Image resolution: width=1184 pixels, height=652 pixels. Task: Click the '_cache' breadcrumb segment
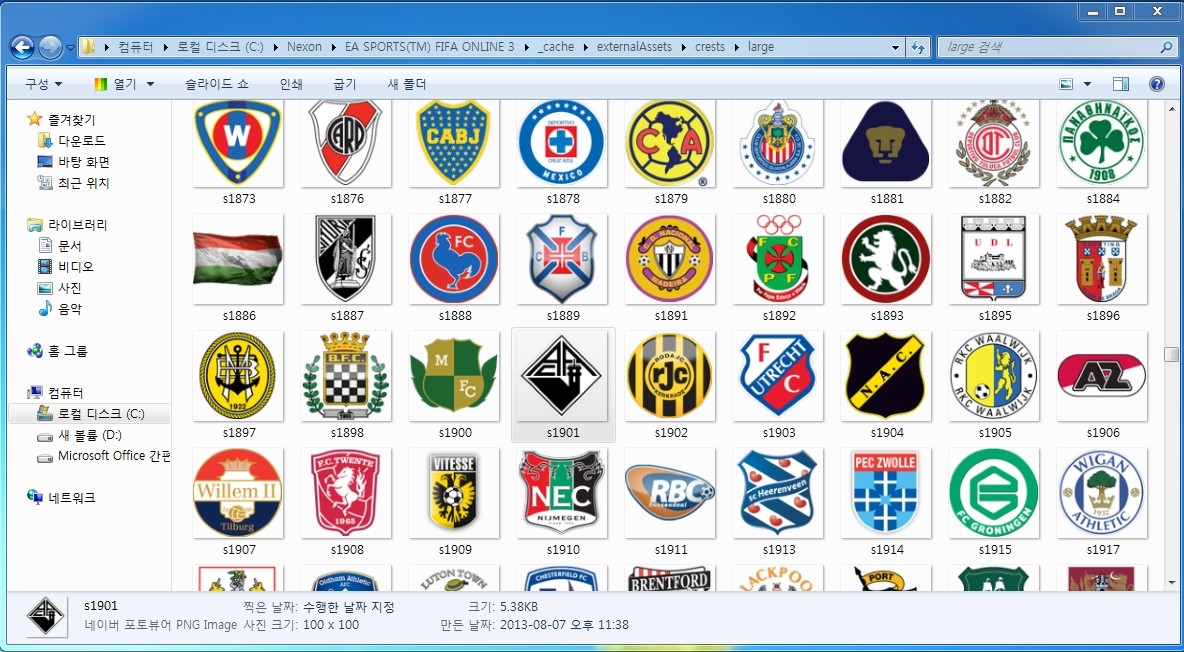point(556,47)
